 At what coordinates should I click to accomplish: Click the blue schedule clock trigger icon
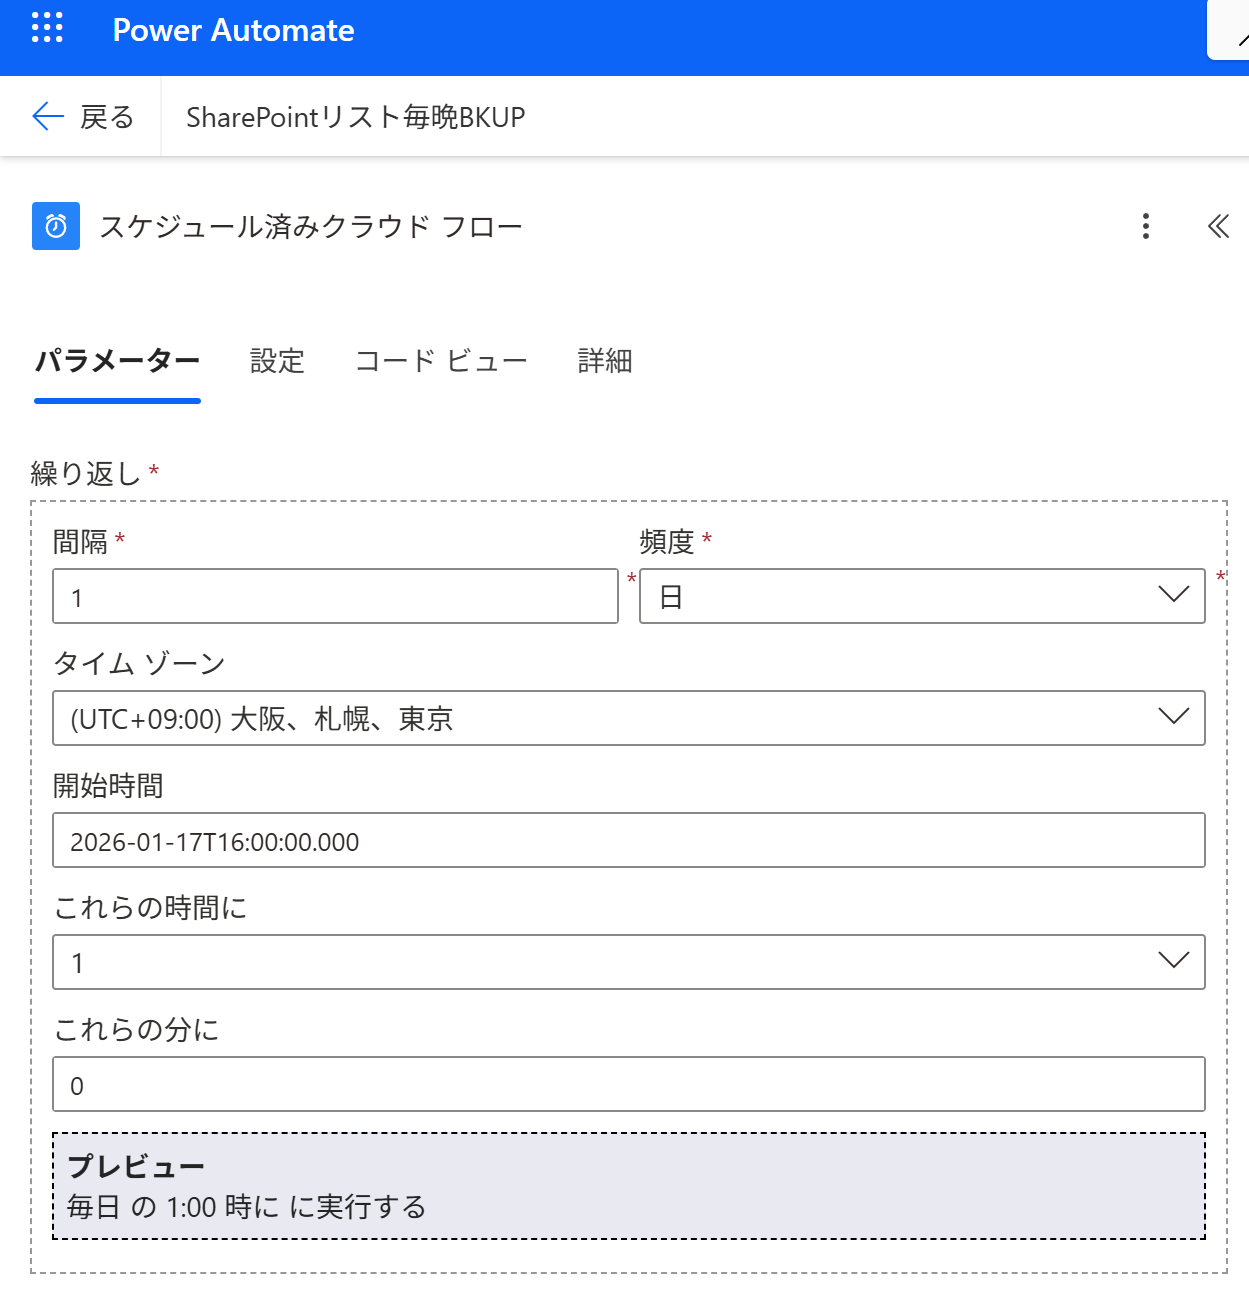coord(56,226)
